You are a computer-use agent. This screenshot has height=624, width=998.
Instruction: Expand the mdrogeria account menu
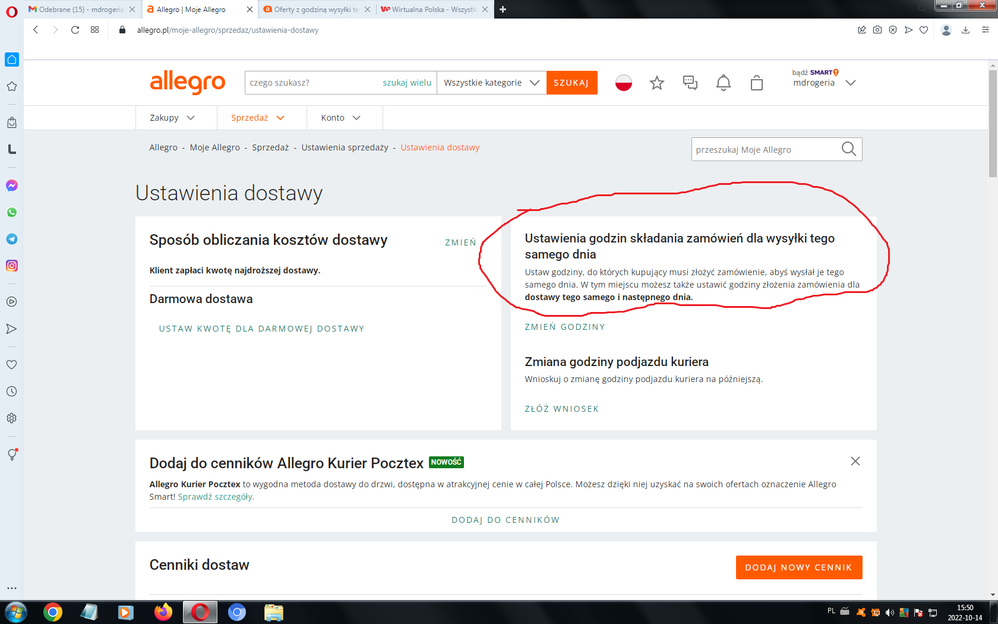tap(824, 83)
